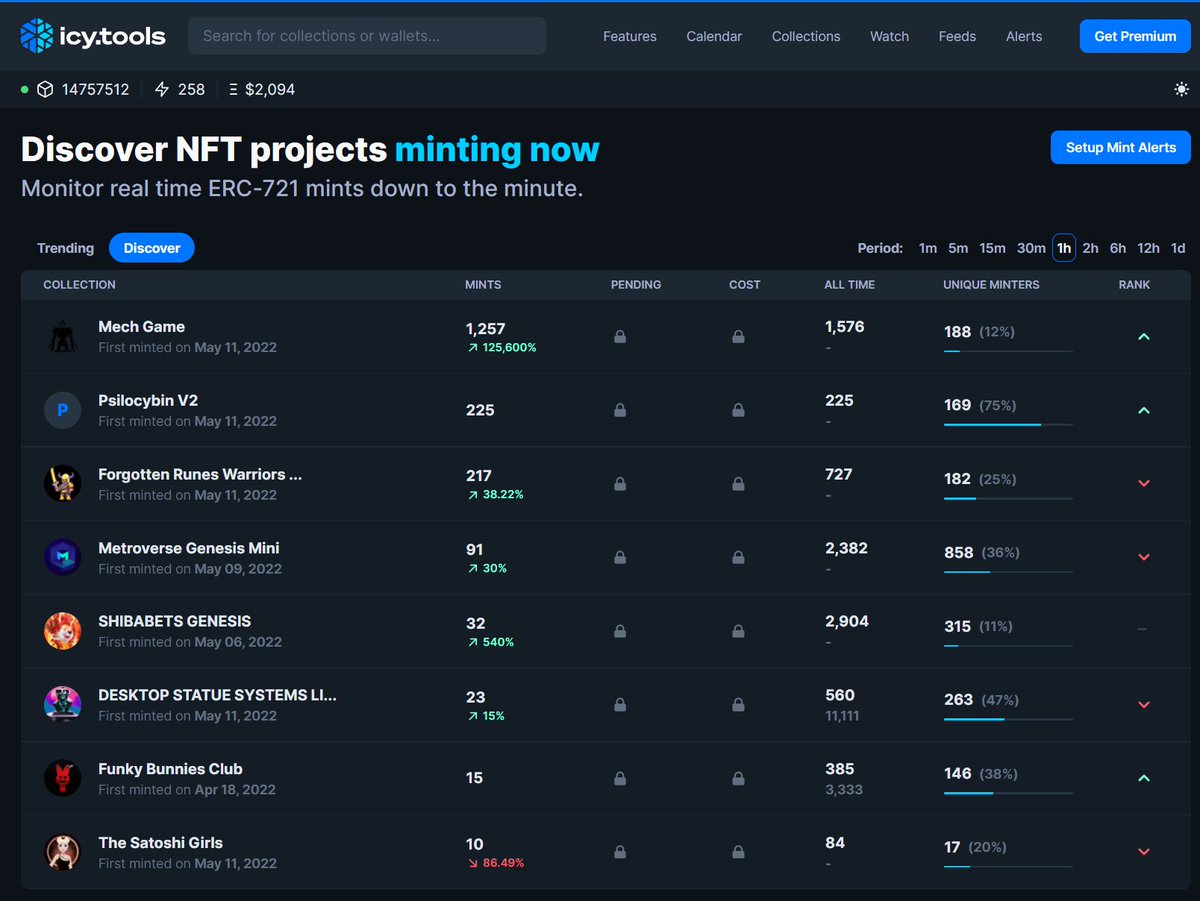Set period to 5m

tap(958, 248)
